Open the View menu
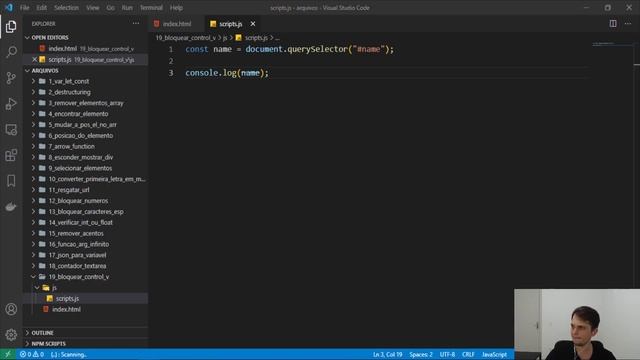The height and width of the screenshot is (360, 640). tap(93, 8)
